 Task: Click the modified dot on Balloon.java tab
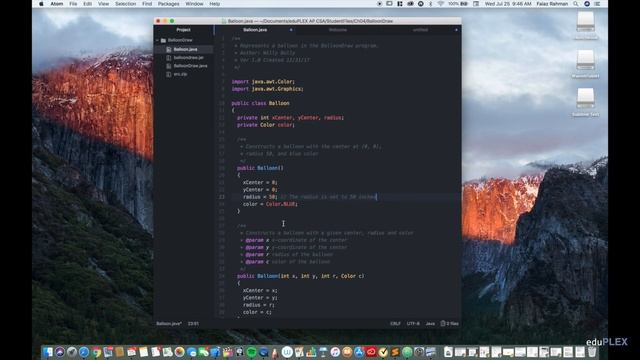click(291, 30)
